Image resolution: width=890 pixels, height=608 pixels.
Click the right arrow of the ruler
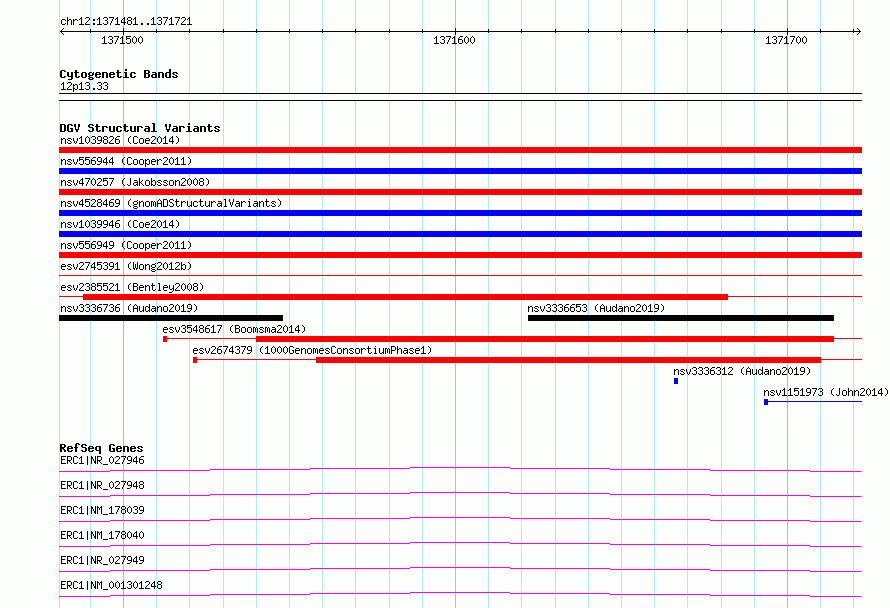coord(858,31)
